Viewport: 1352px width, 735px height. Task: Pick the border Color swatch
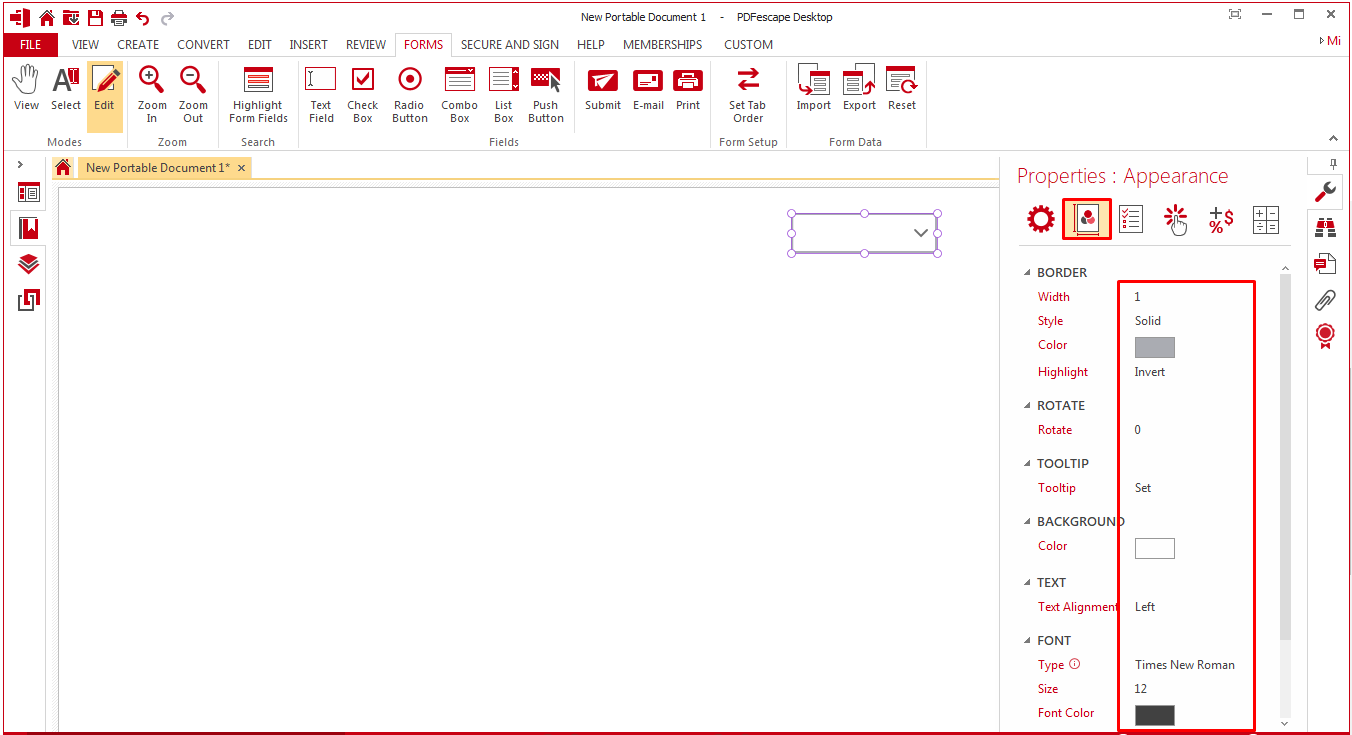1154,347
